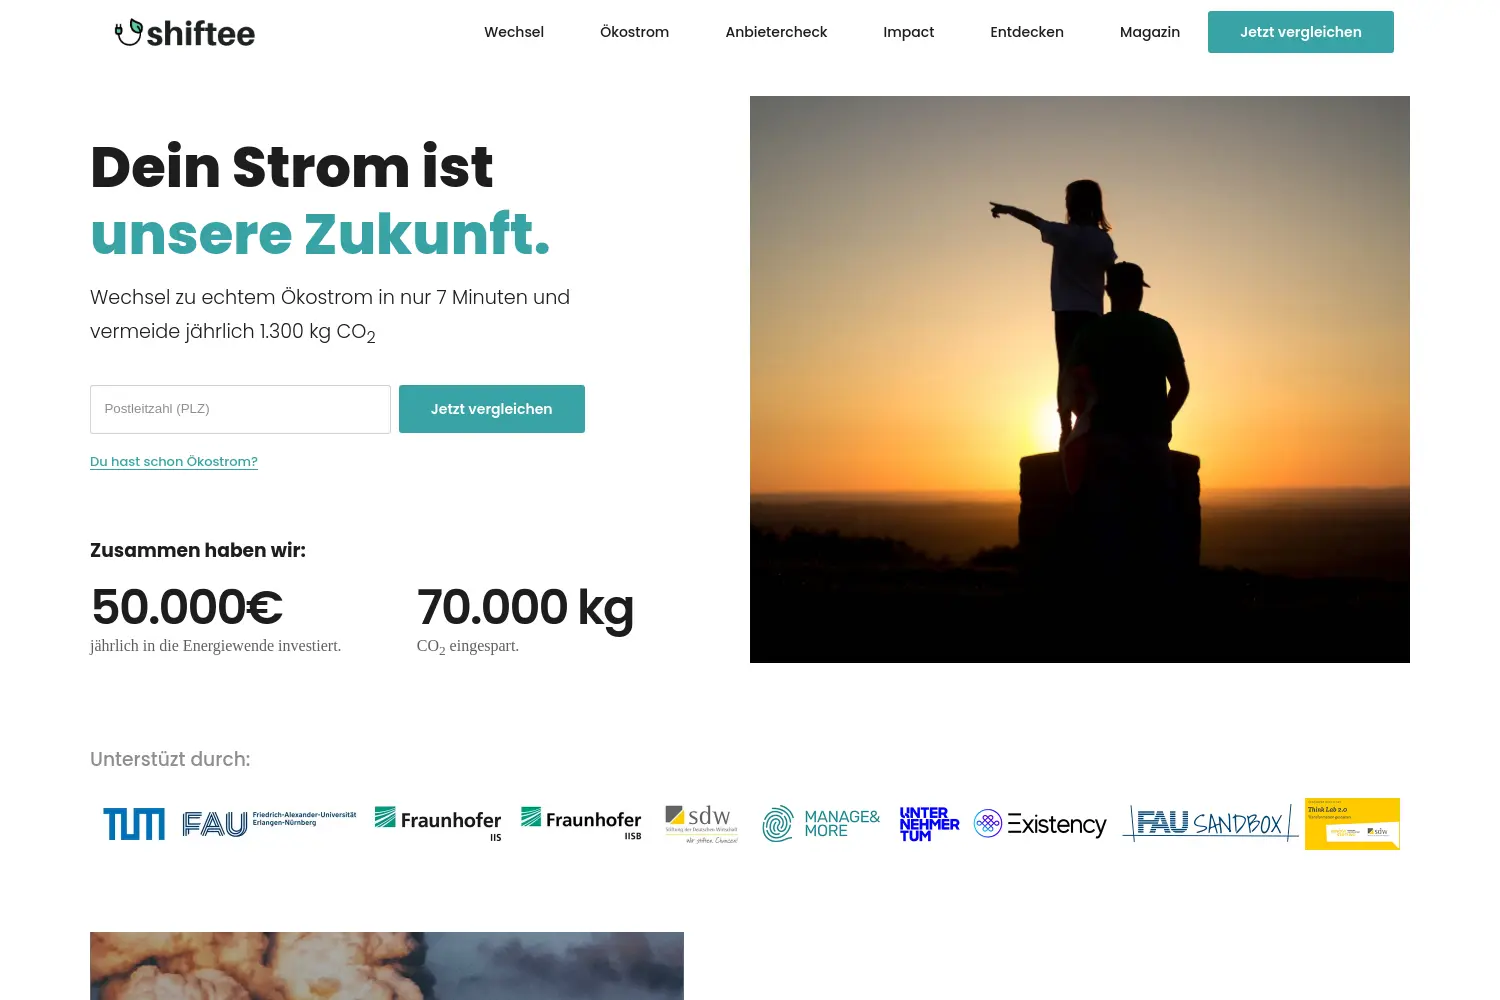Follow the 'Du hast schon Ökostrom?' link
This screenshot has height=1000, width=1500.
174,461
